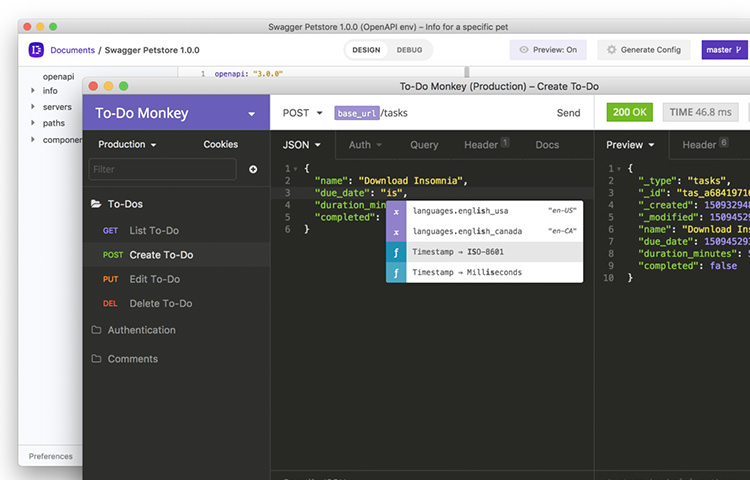Fold request body line 1 arrow
This screenshot has height=480, width=750.
point(296,169)
